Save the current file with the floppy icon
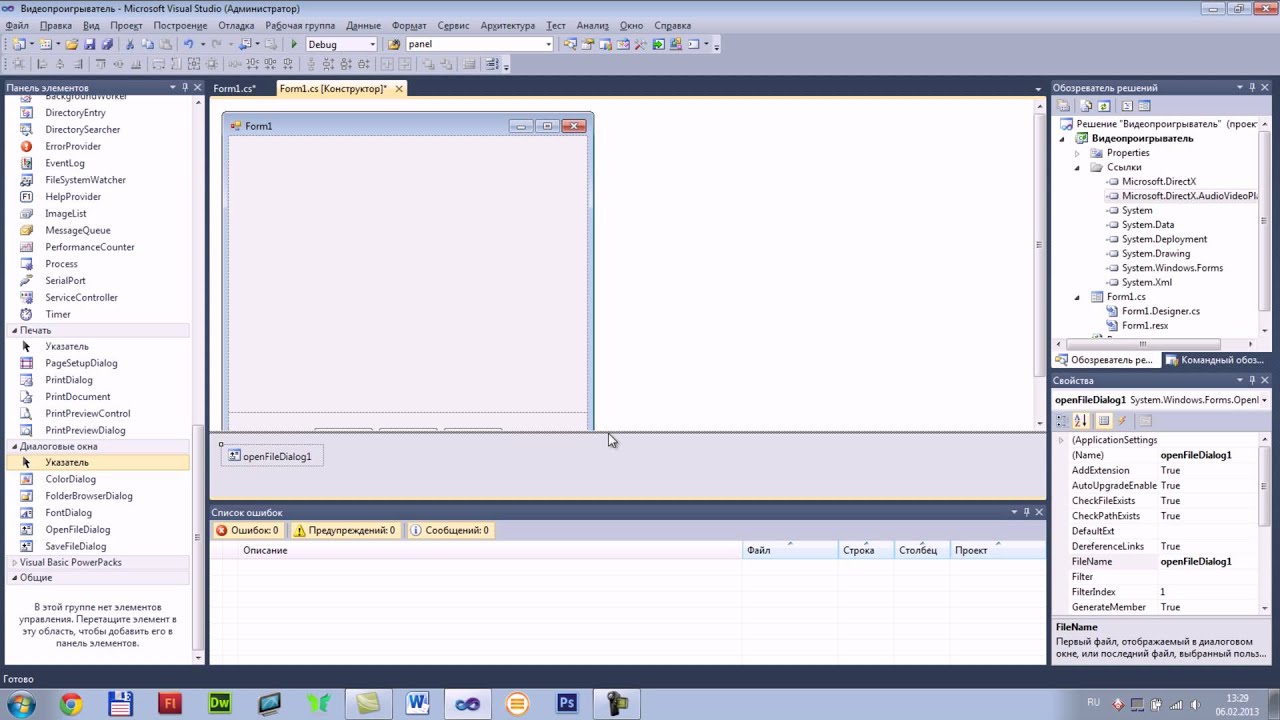This screenshot has width=1280, height=720. pos(89,44)
